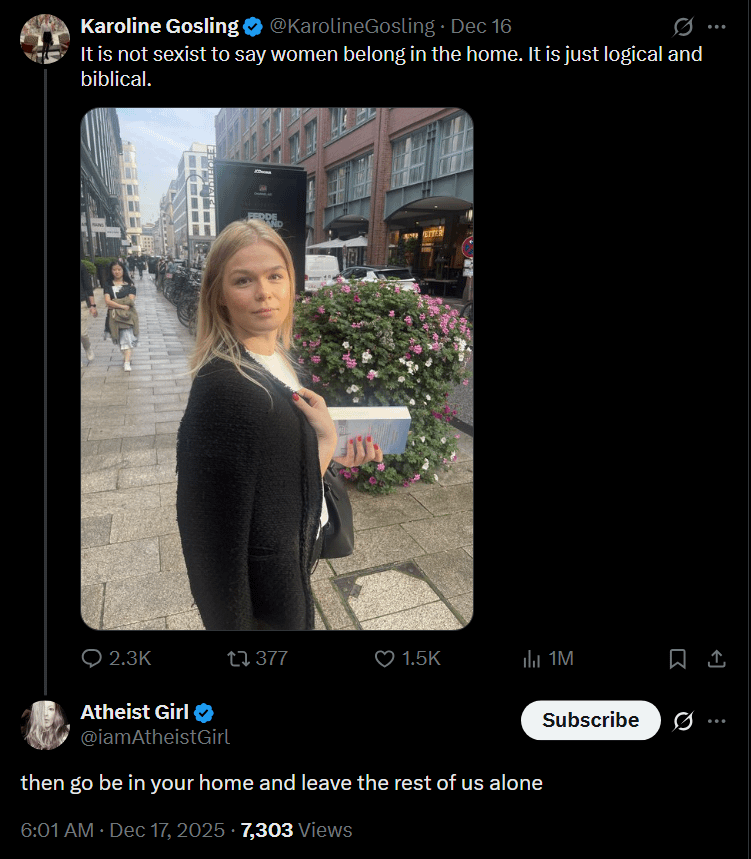The width and height of the screenshot is (751, 859).
Task: Open the more options menu on Karoline's post
Action: 716,27
